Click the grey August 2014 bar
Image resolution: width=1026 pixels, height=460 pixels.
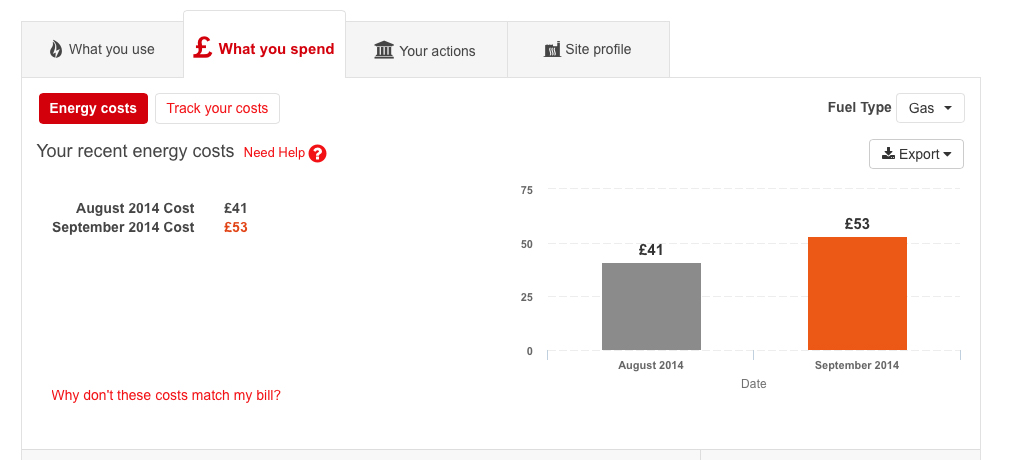point(651,306)
